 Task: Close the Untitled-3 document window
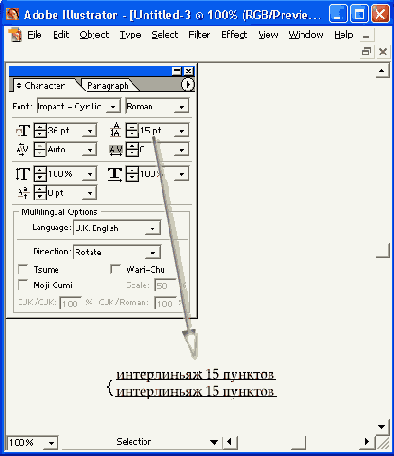(383, 51)
